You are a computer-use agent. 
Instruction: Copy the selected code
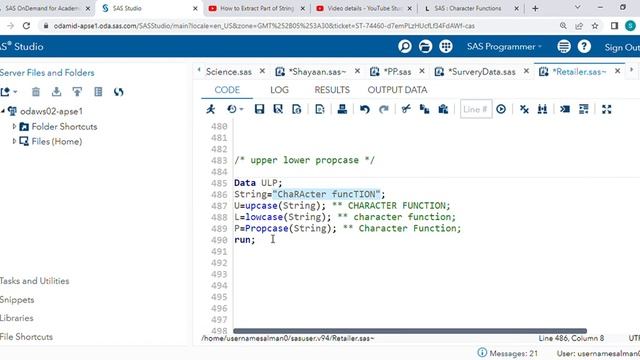pos(424,109)
